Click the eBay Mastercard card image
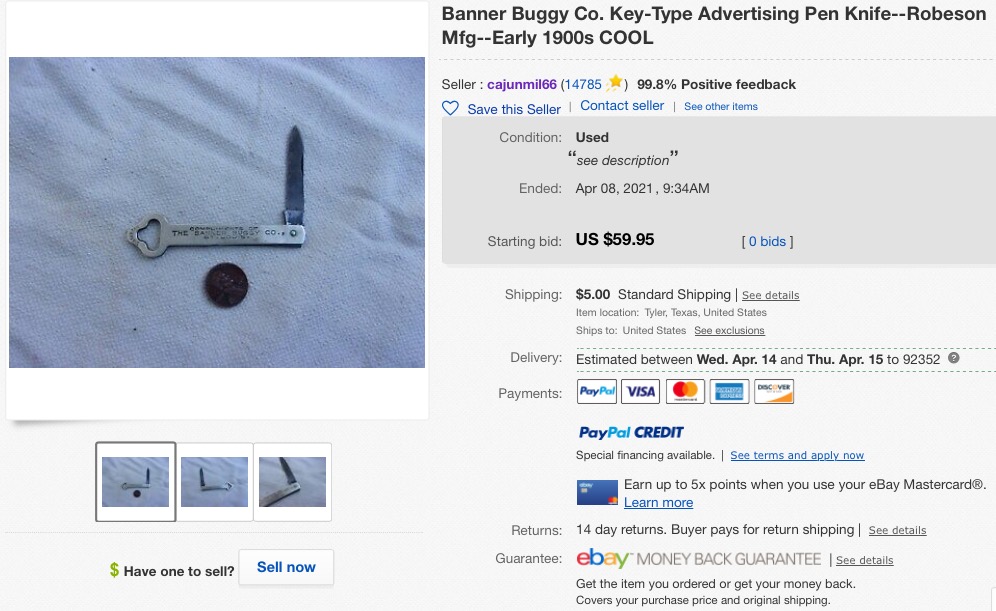The height and width of the screenshot is (611, 996). point(597,493)
